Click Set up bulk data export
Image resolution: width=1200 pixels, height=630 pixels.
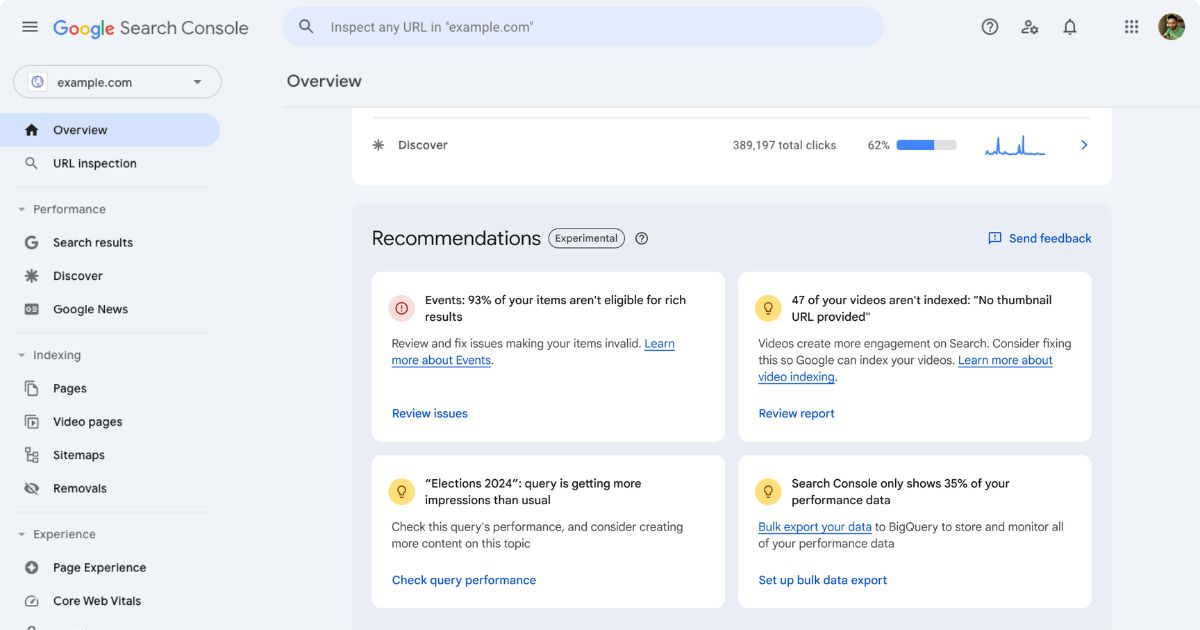[x=823, y=580]
